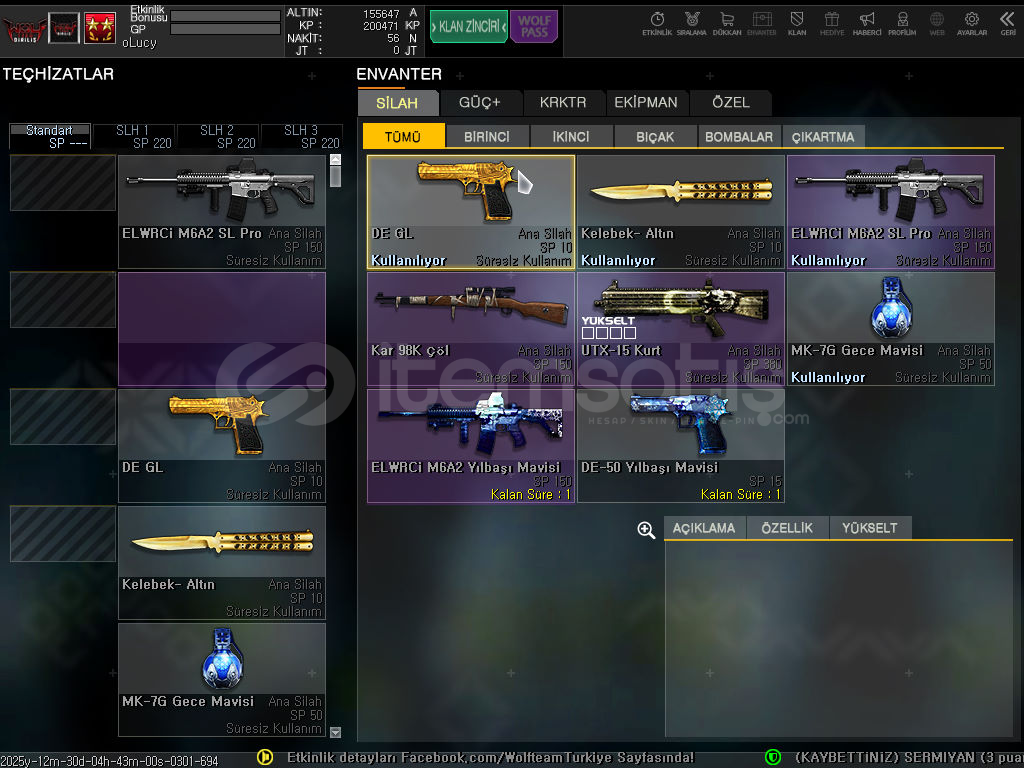Click the Teçhizatlar scrollbar down arrow
Screen dimensions: 1024x768
pyautogui.click(x=336, y=733)
